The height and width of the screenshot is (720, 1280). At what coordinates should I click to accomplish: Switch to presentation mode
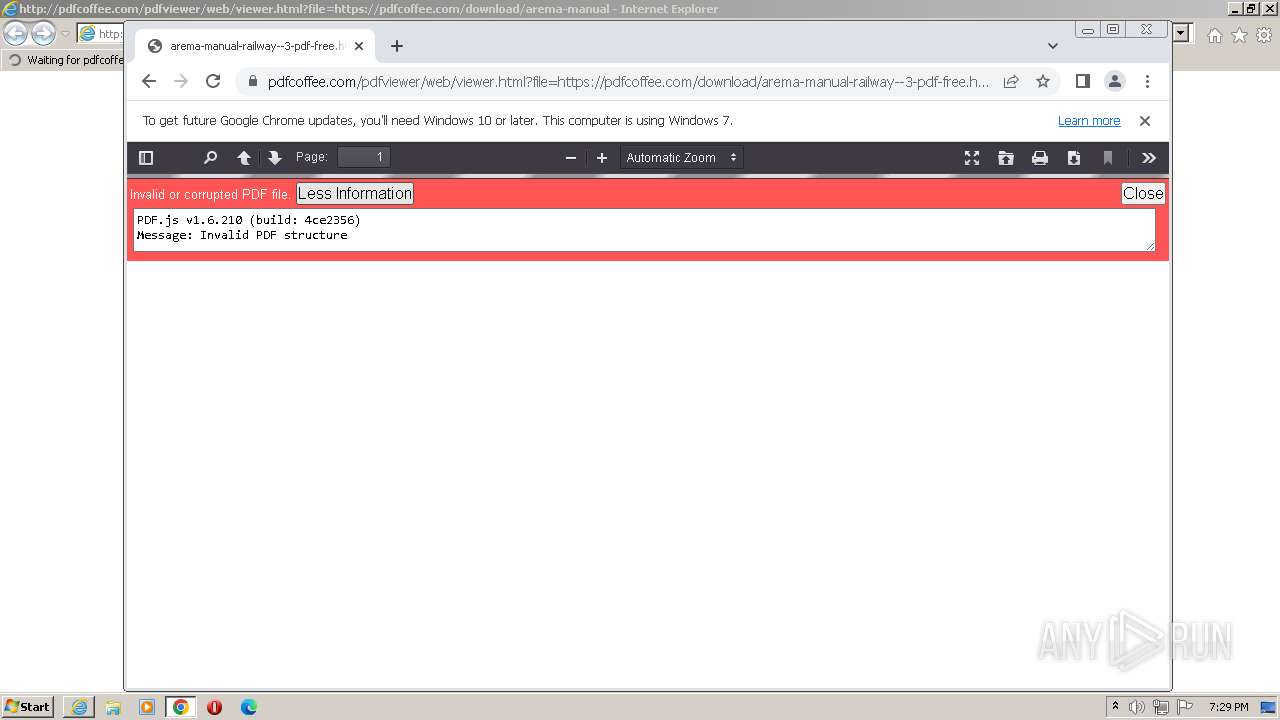pos(972,158)
